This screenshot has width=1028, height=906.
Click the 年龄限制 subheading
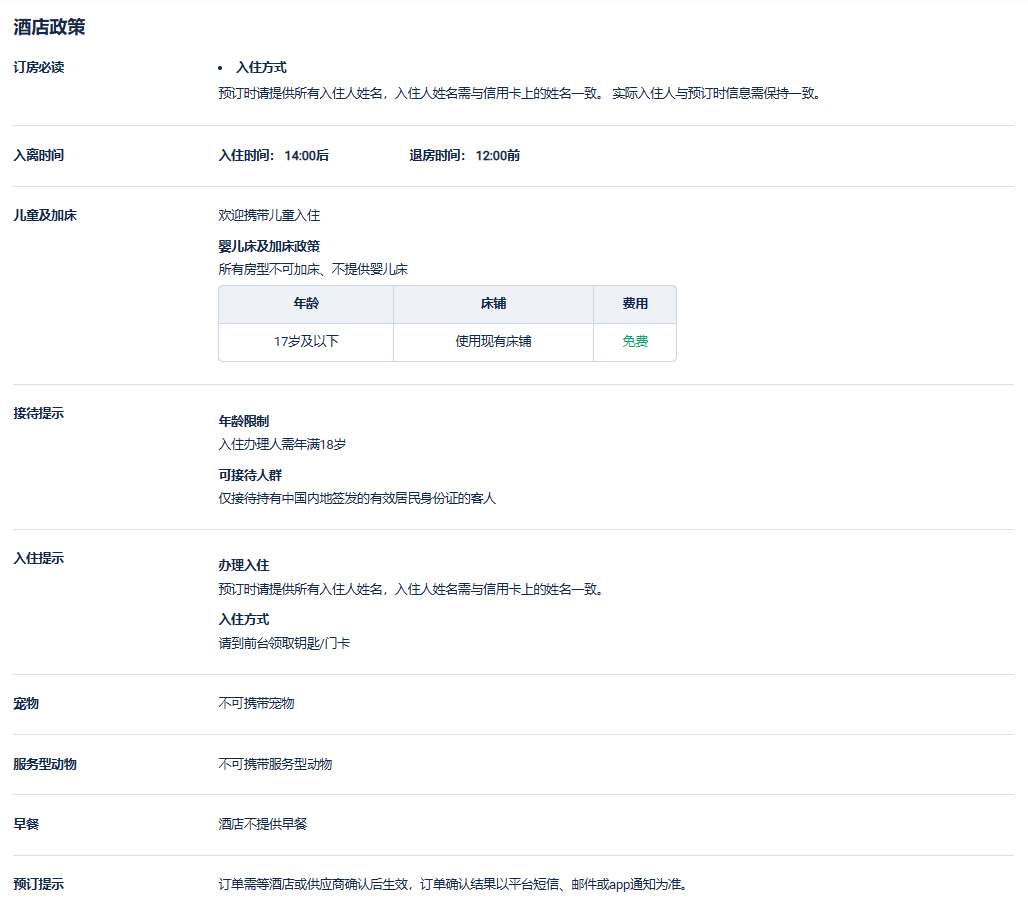coord(243,421)
